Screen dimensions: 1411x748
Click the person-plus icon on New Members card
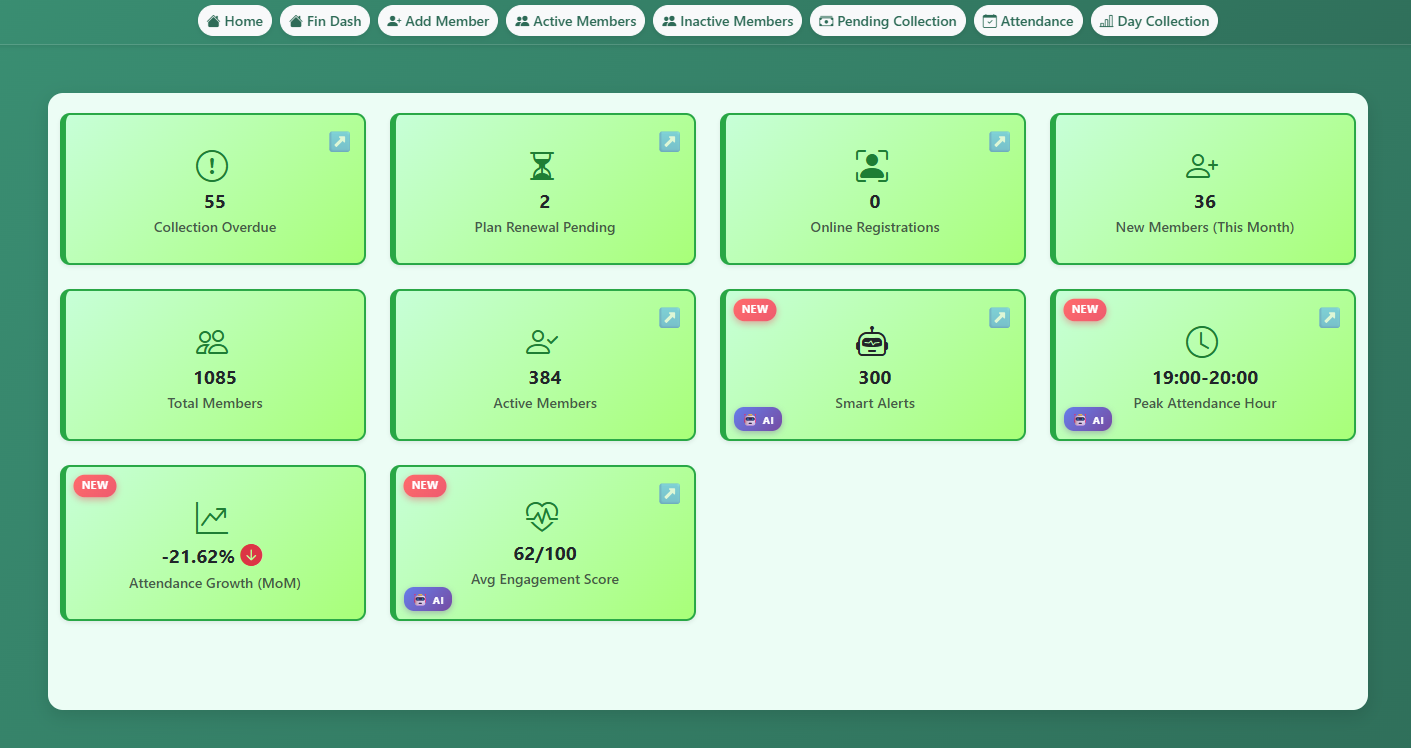[1203, 165]
